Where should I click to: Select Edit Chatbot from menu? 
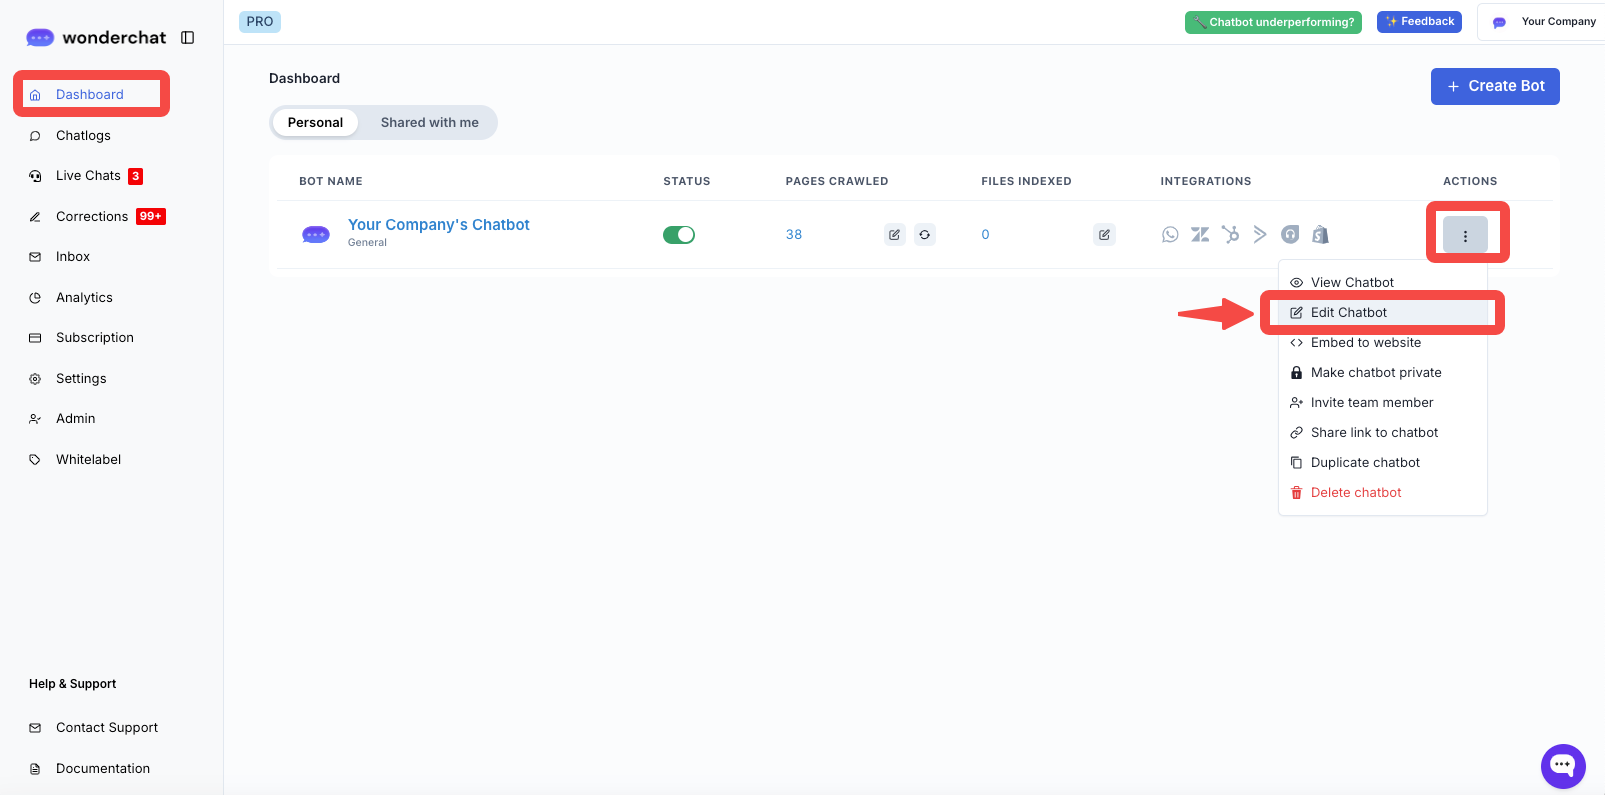1348,313
